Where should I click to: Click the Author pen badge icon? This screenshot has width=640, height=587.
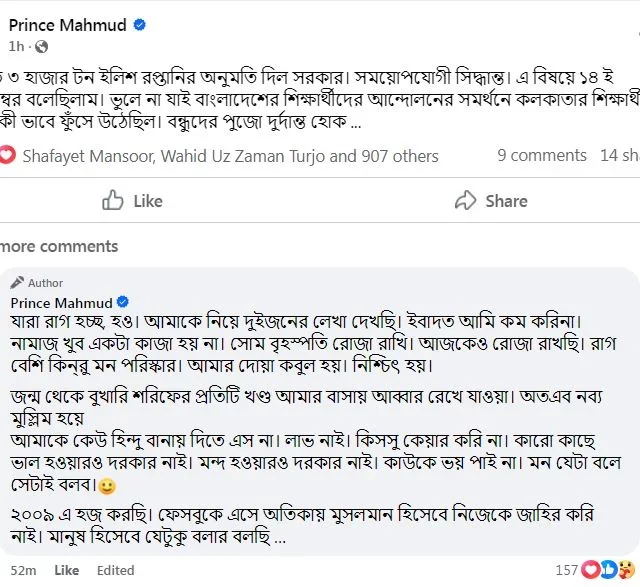(17, 282)
